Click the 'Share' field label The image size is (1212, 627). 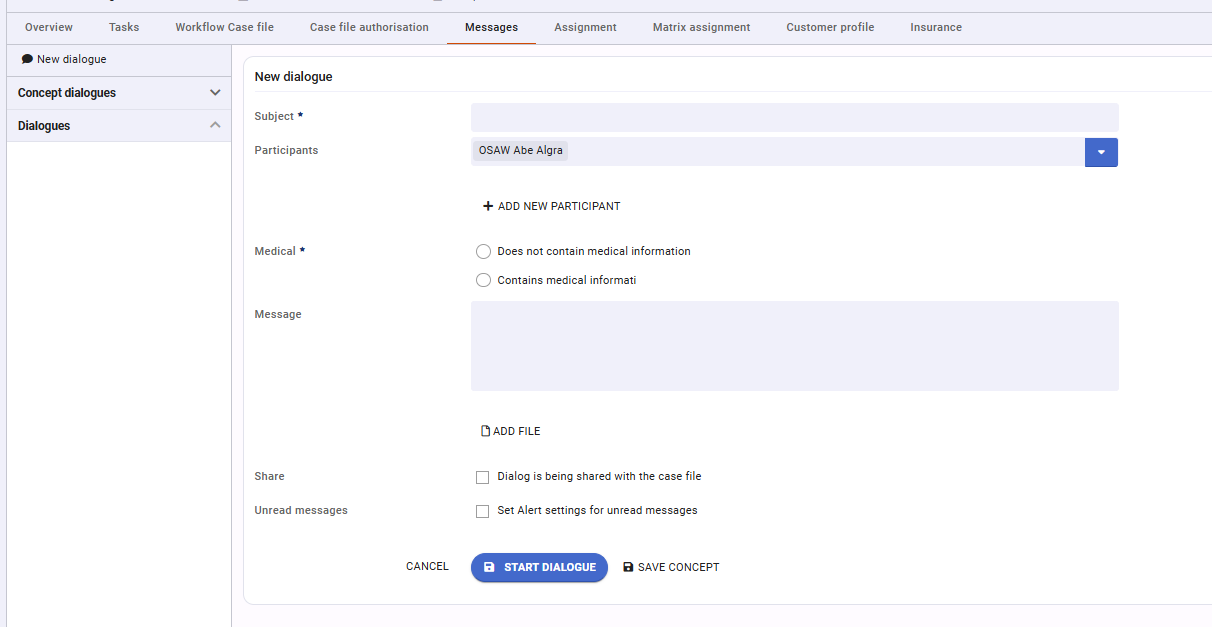tap(270, 477)
